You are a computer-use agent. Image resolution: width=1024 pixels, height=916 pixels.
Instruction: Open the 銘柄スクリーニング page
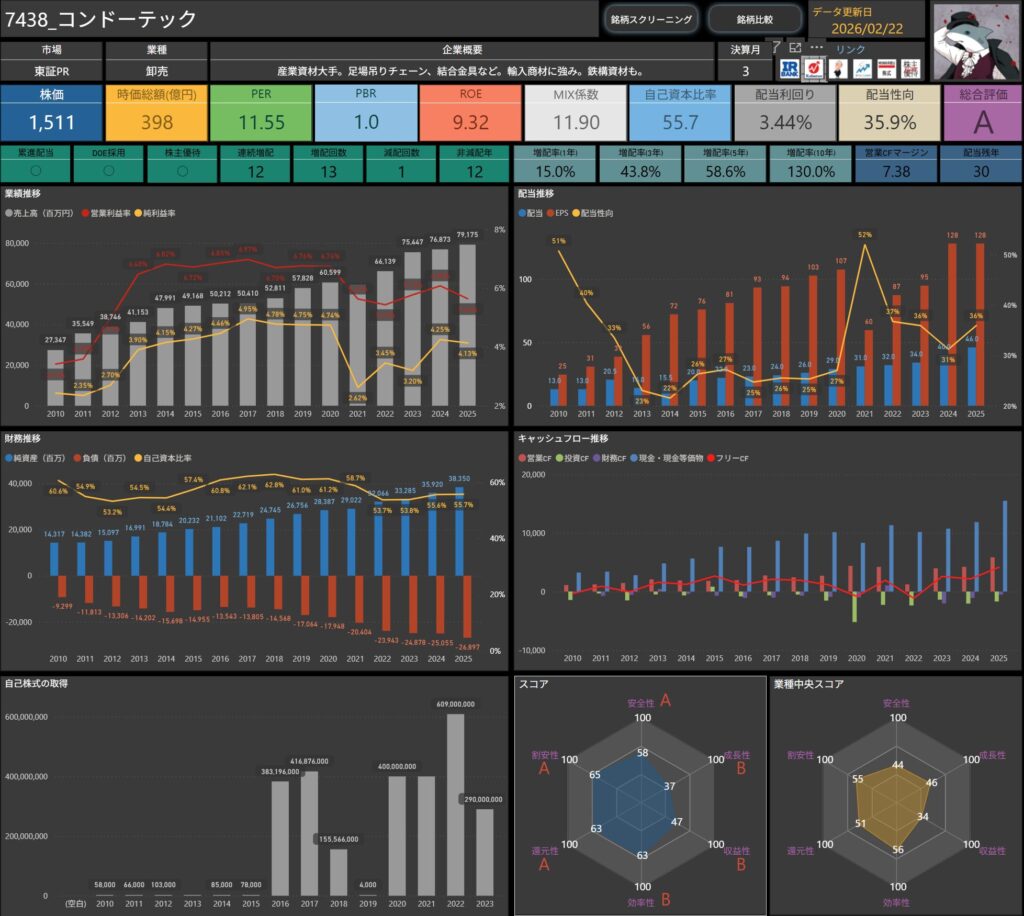650,19
